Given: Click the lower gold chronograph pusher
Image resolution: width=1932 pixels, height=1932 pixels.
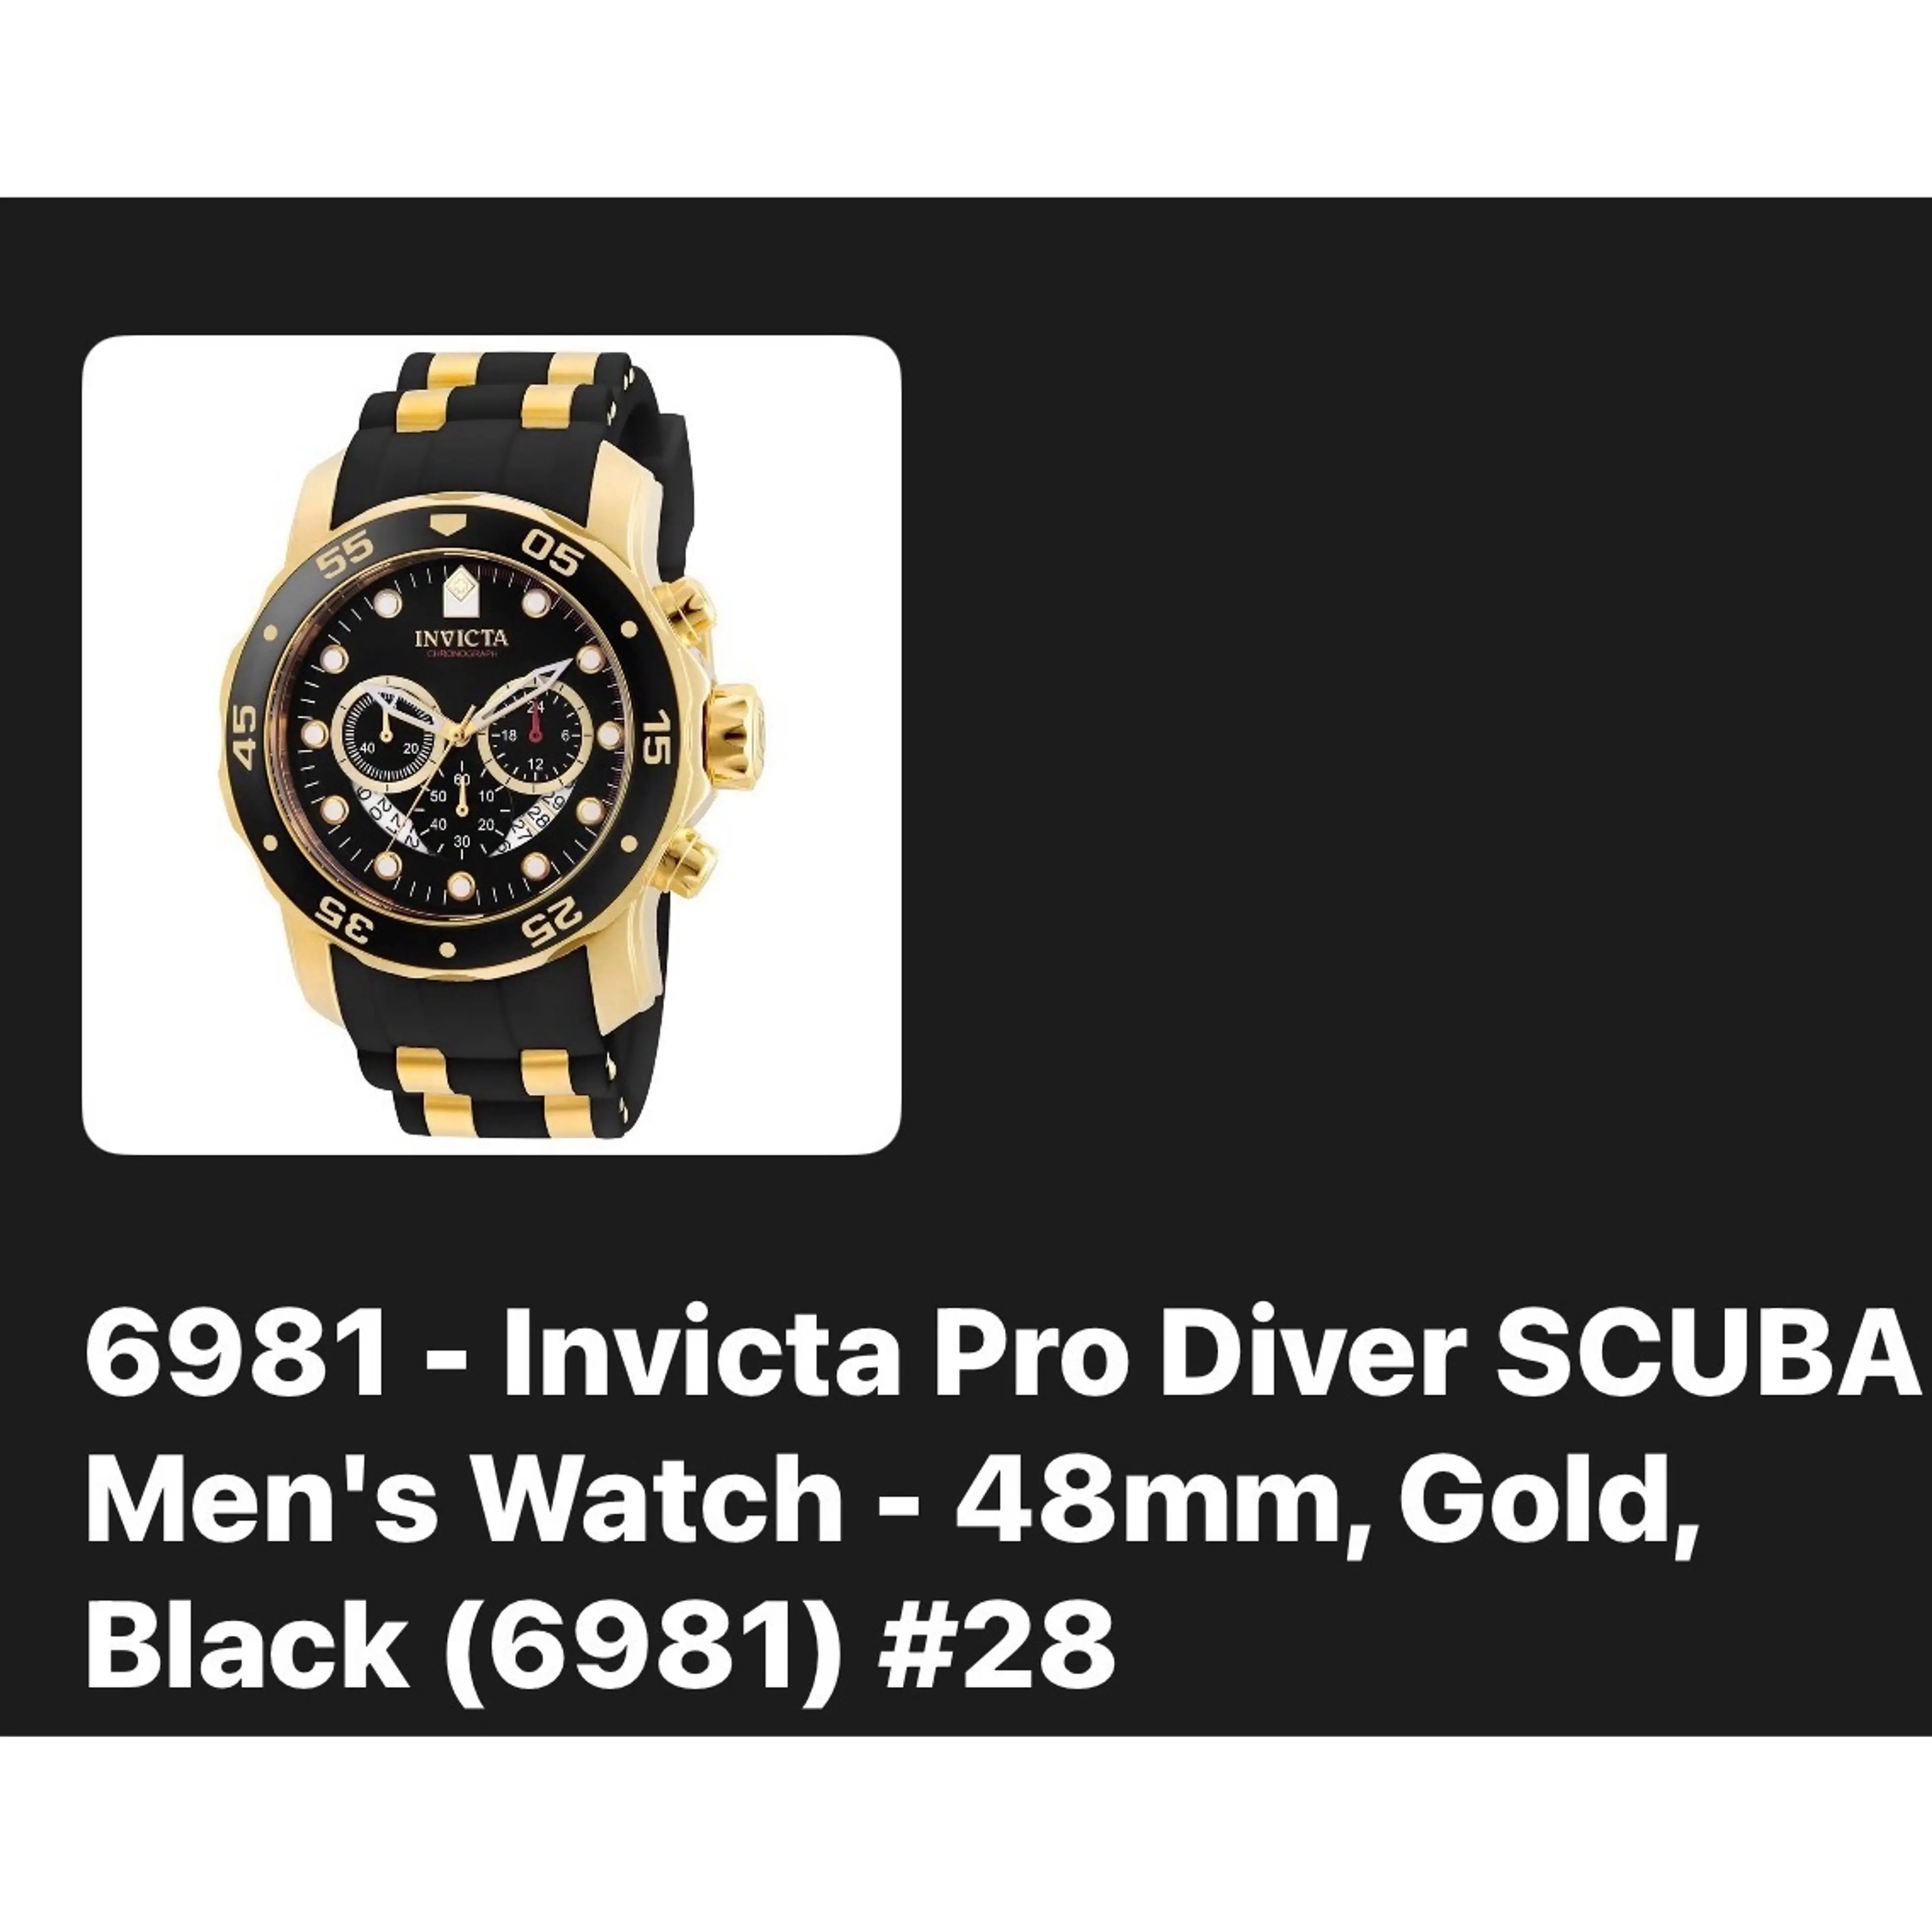Looking at the screenshot, I should pyautogui.click(x=694, y=857).
